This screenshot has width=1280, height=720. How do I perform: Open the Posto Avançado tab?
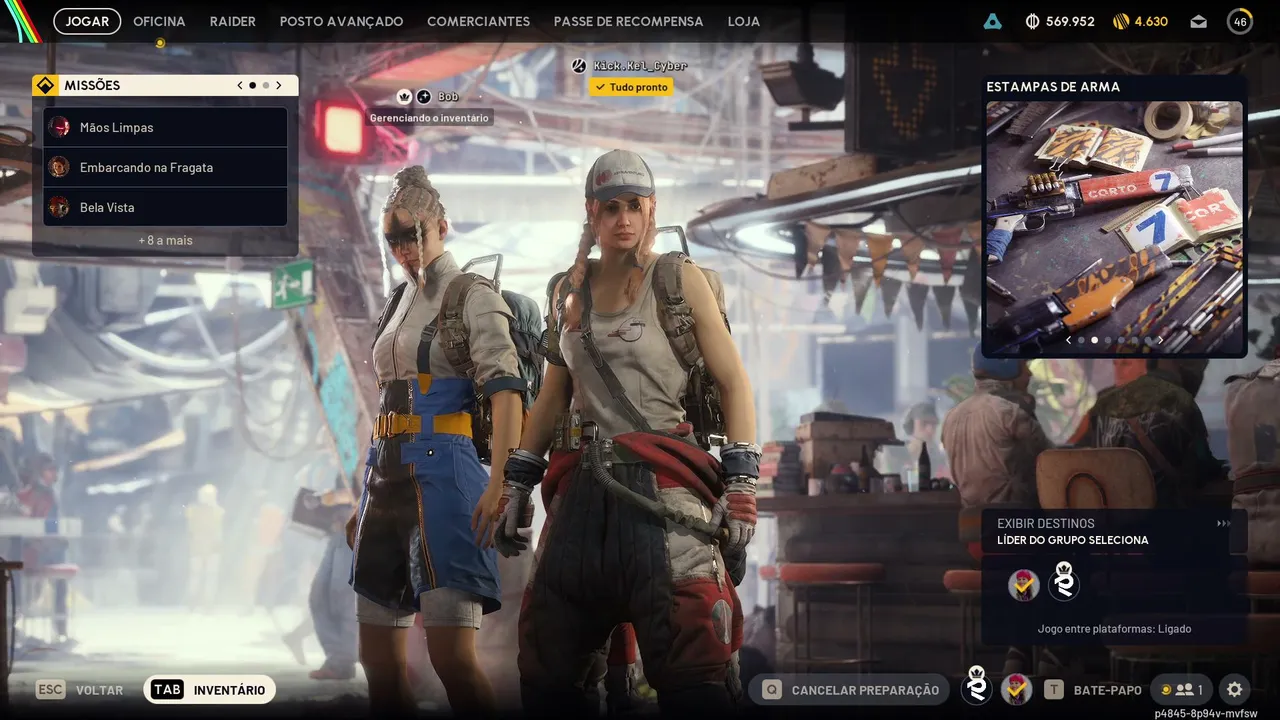(x=342, y=21)
